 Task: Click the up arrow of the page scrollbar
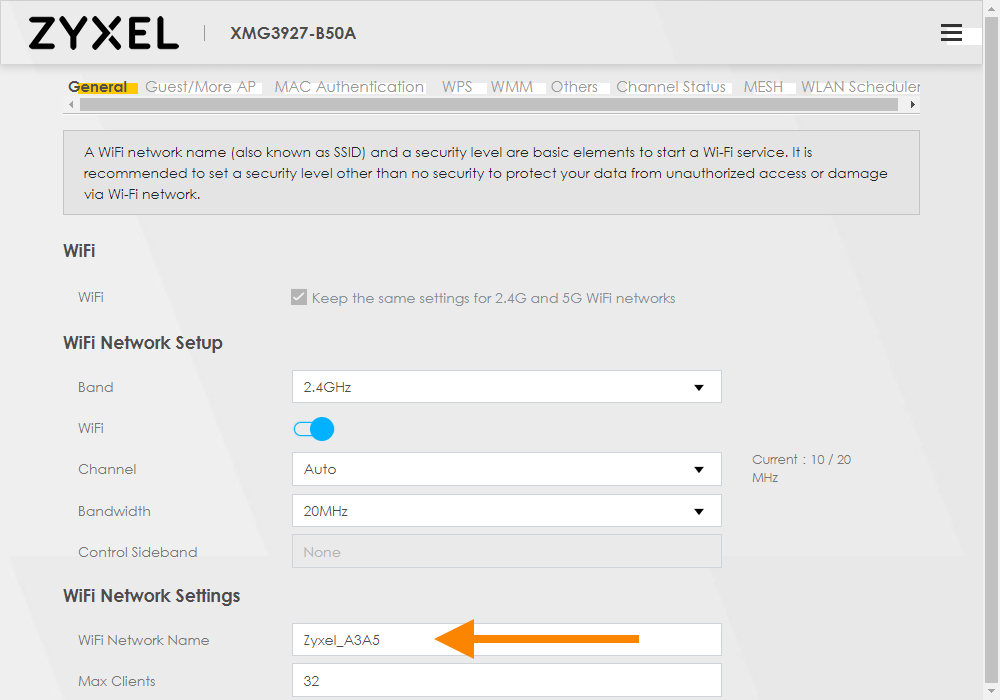click(992, 8)
